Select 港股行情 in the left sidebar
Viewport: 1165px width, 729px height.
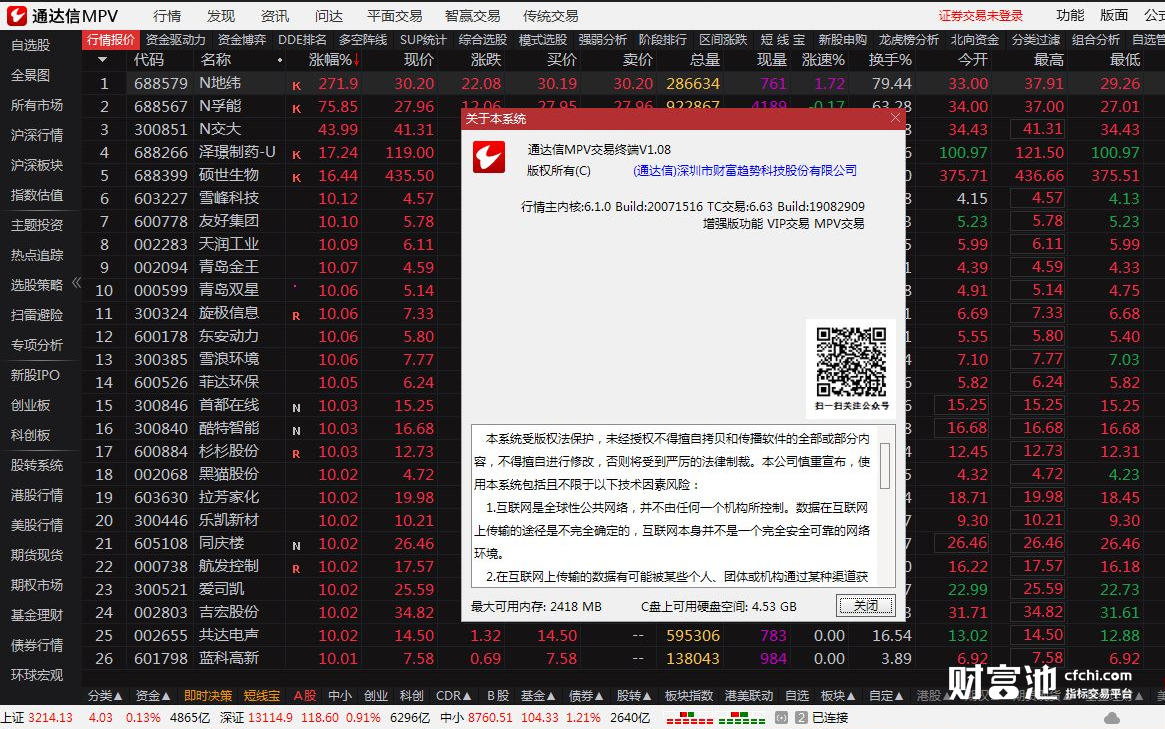tap(36, 495)
